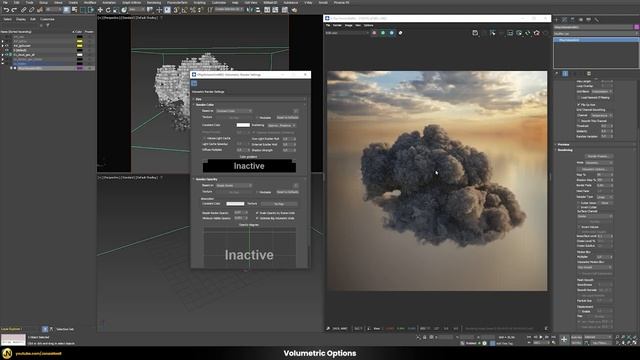This screenshot has width=640, height=360.
Task: Click Reset to Defaults under Smoke Opacity
Action: [287, 192]
